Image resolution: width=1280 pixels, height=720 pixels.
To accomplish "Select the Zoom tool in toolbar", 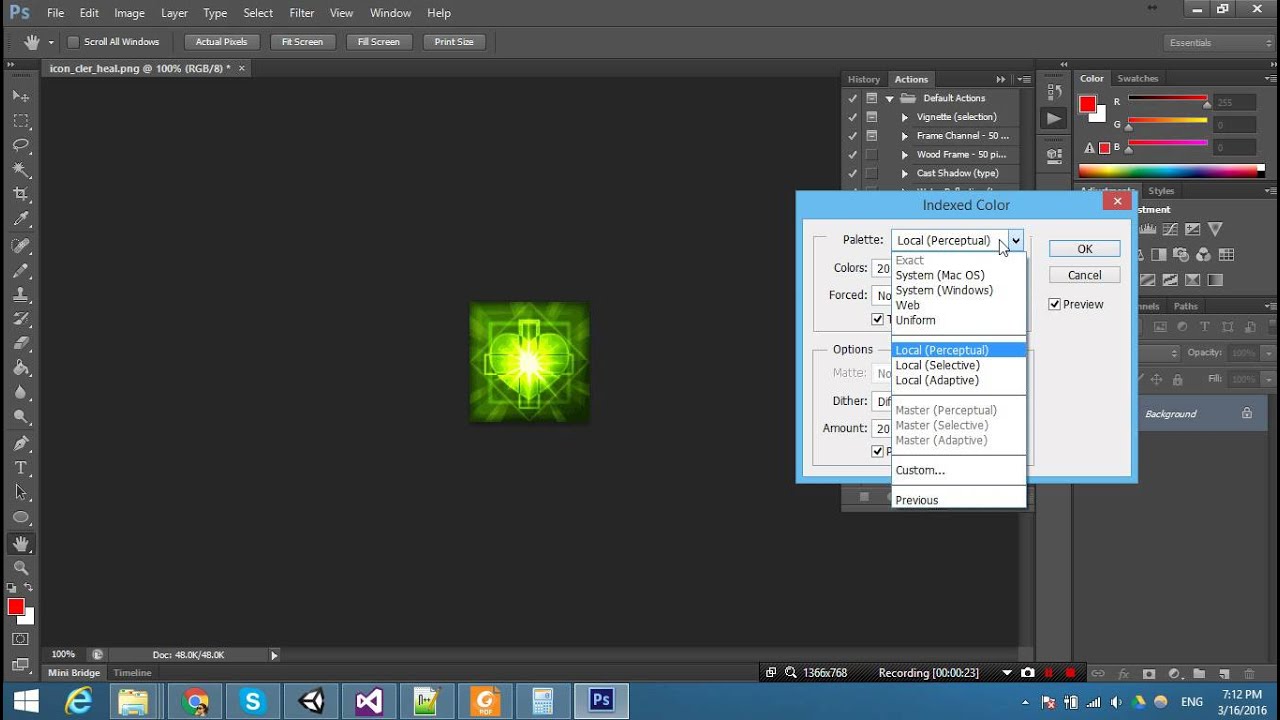I will click(20, 567).
